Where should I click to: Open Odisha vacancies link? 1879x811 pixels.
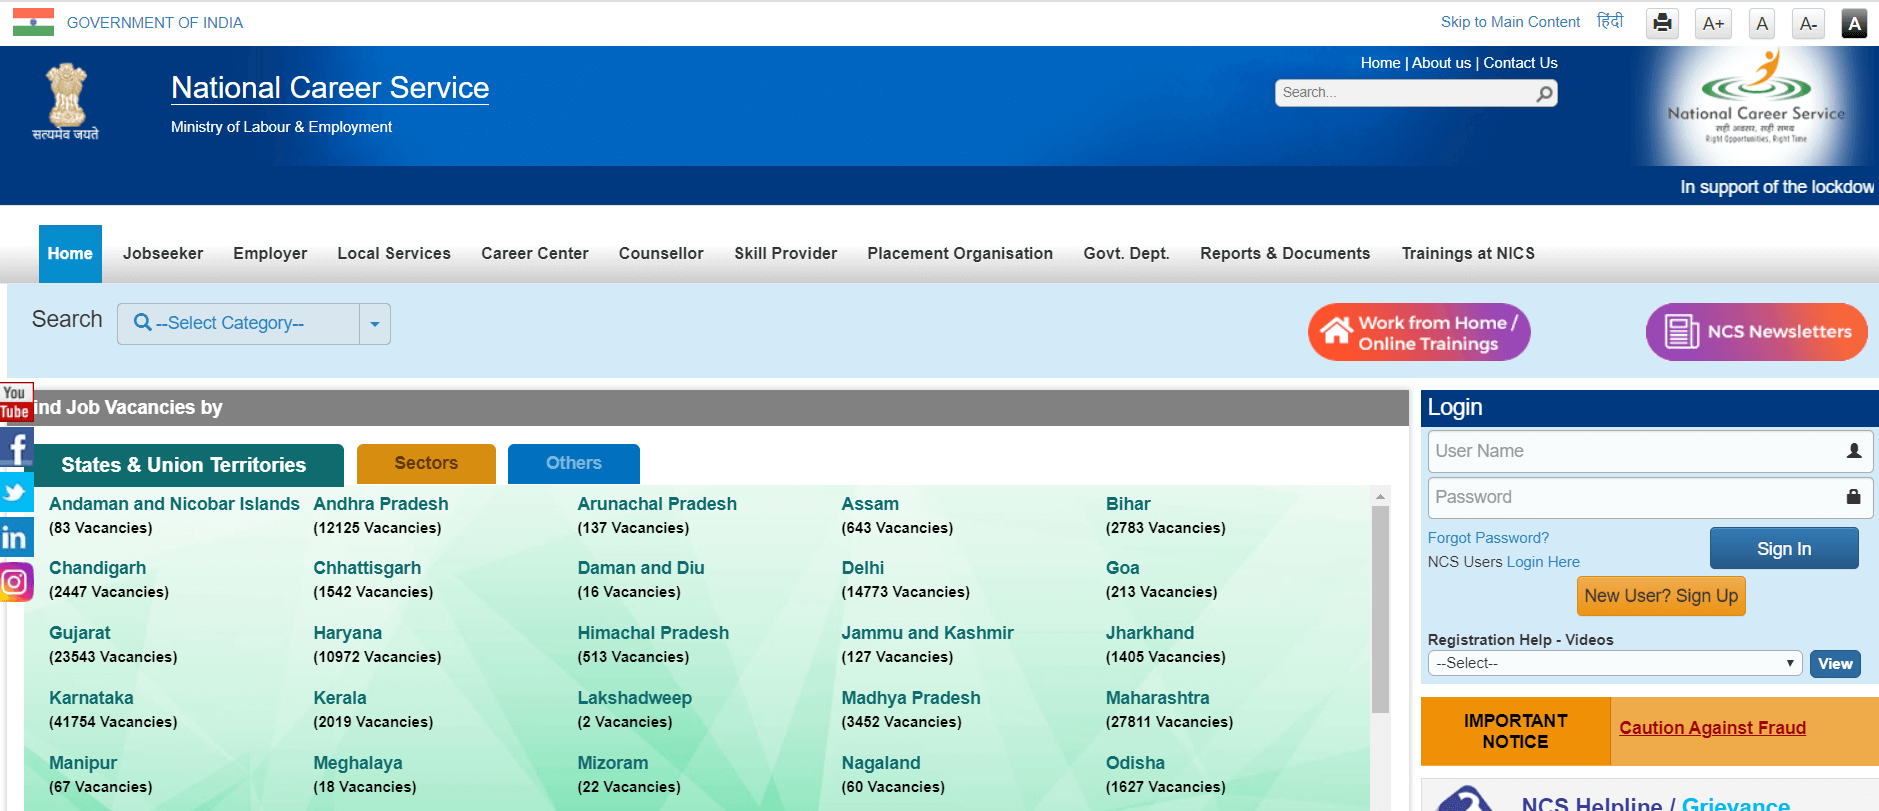(x=1135, y=763)
